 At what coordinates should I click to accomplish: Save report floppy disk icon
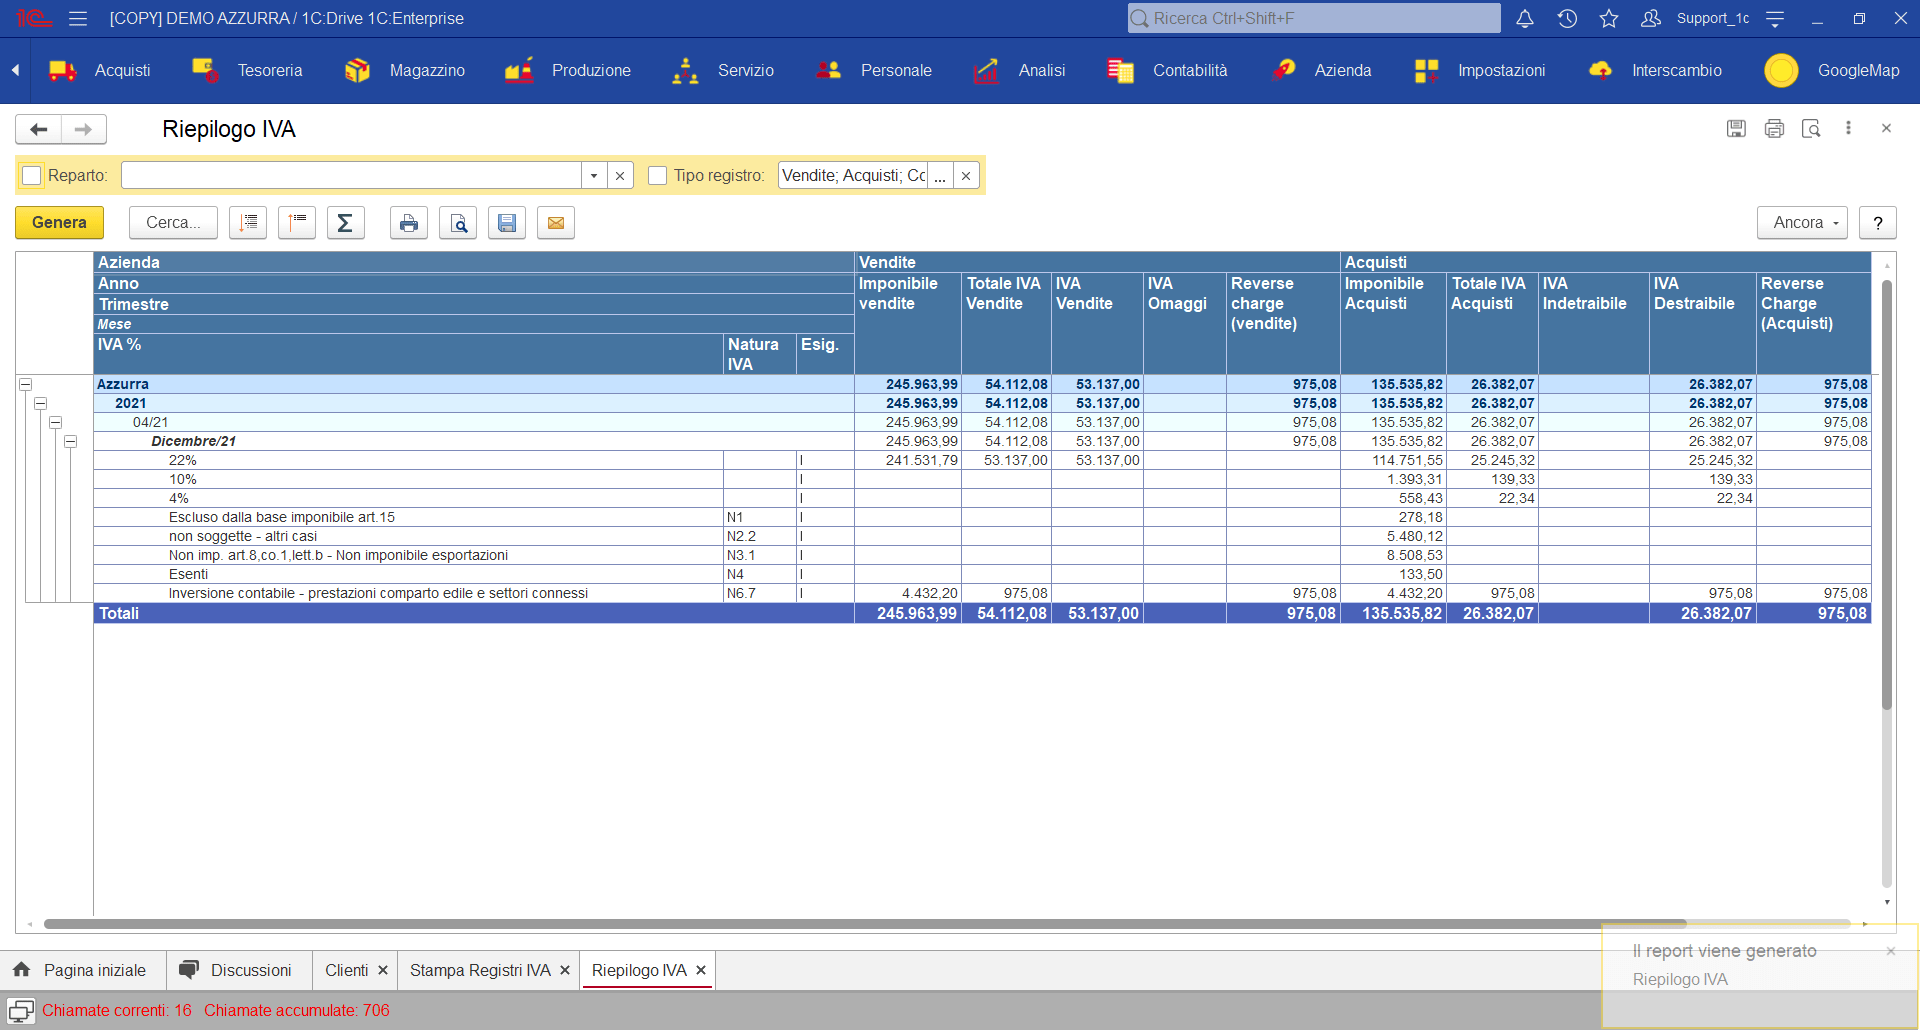(x=507, y=223)
